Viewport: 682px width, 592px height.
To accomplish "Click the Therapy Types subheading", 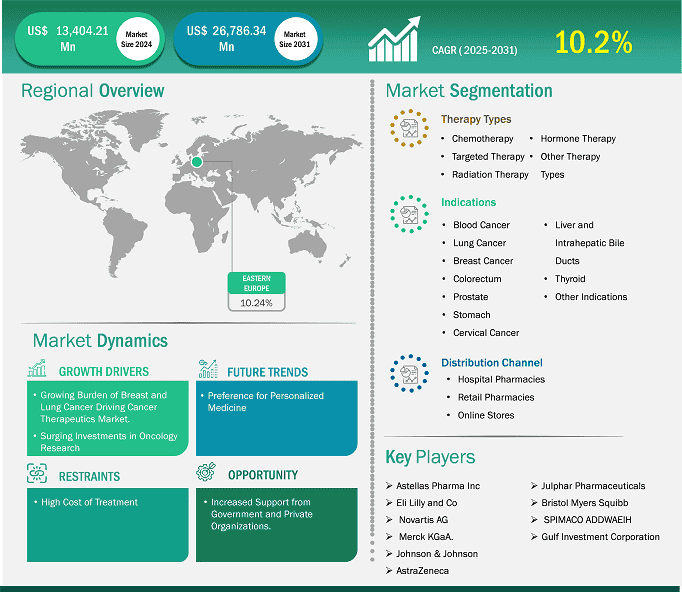I will [476, 119].
